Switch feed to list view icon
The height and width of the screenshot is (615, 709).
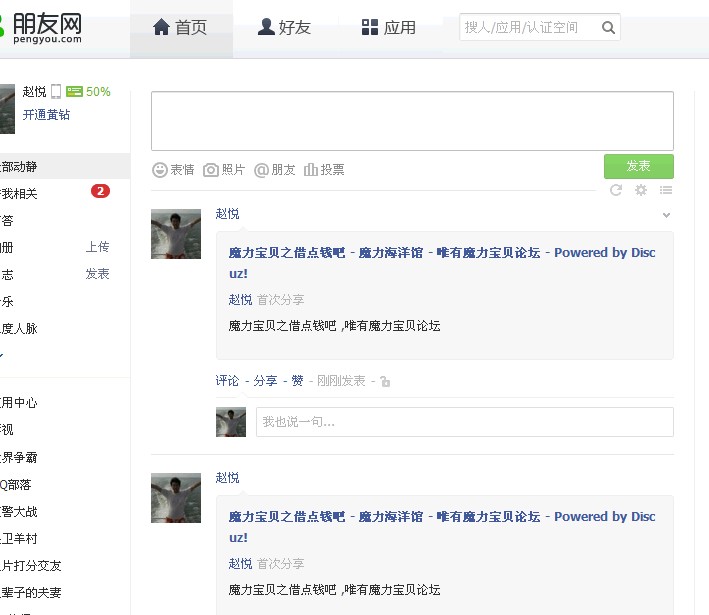click(x=666, y=190)
